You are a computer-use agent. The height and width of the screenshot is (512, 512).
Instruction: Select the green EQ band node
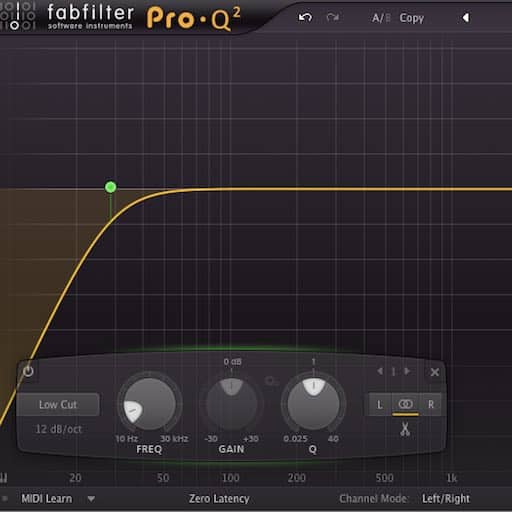(111, 187)
